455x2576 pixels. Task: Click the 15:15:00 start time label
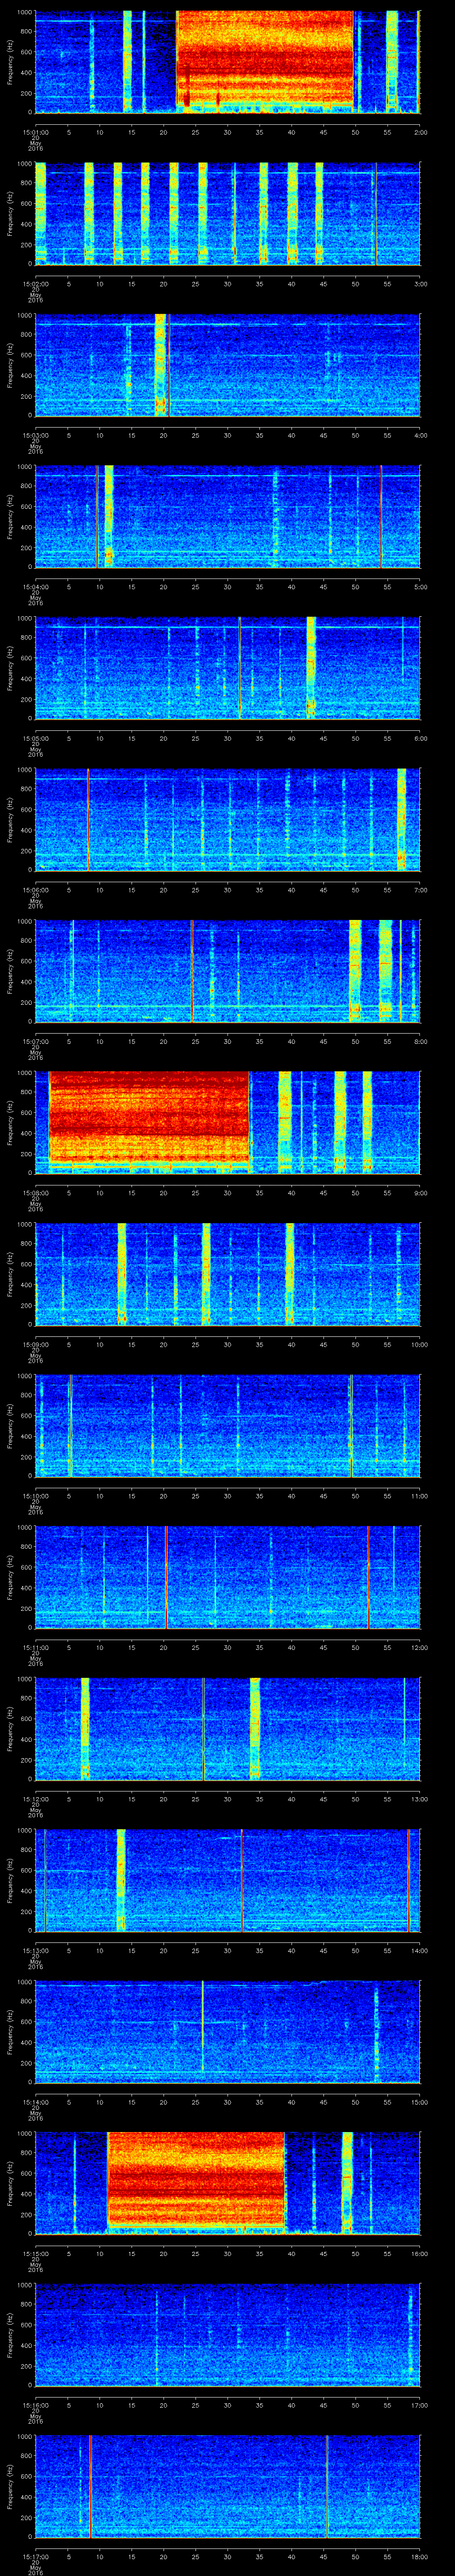pos(35,2252)
